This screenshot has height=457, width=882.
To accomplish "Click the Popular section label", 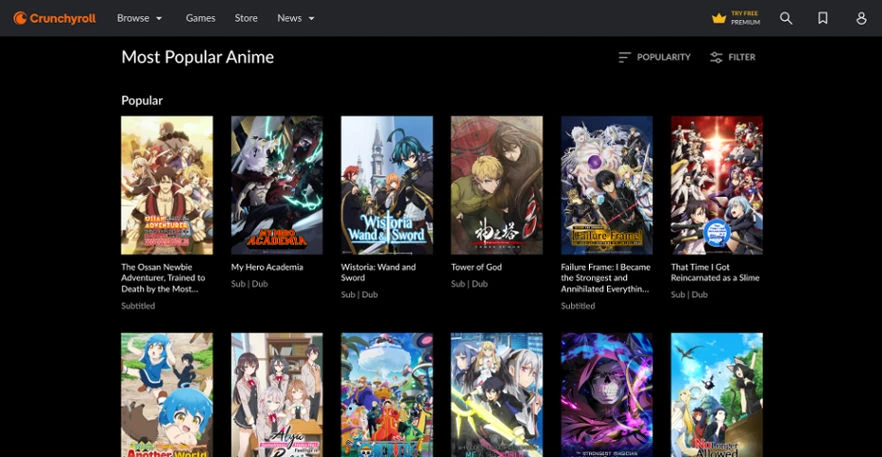I will point(142,101).
